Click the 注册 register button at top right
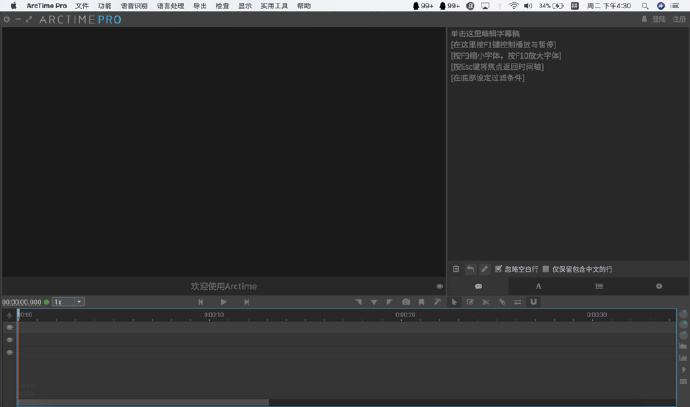690x407 pixels. 679,19
